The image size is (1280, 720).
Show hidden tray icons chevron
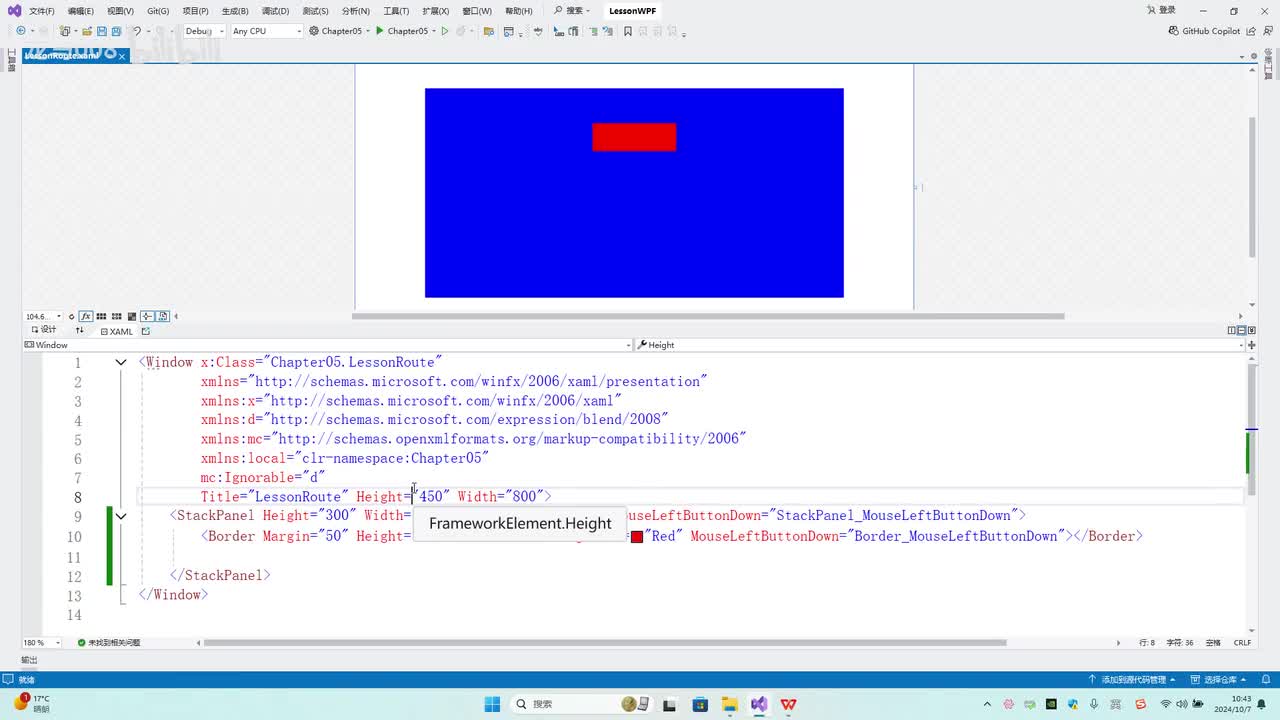(987, 704)
